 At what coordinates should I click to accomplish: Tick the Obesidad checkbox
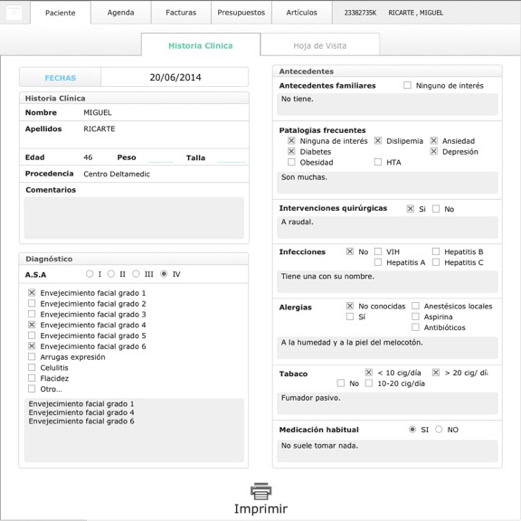tap(291, 162)
